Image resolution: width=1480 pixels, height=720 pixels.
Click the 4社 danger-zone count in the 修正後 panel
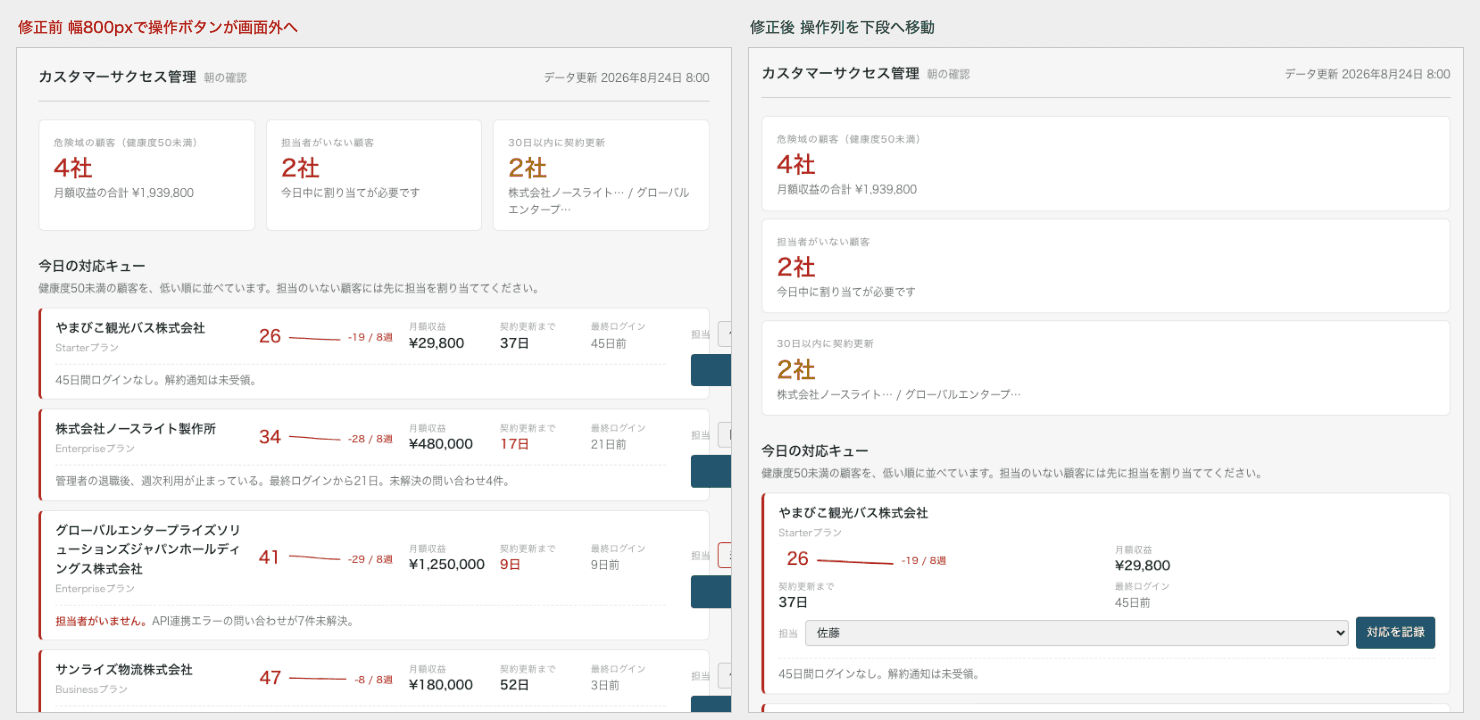(797, 164)
